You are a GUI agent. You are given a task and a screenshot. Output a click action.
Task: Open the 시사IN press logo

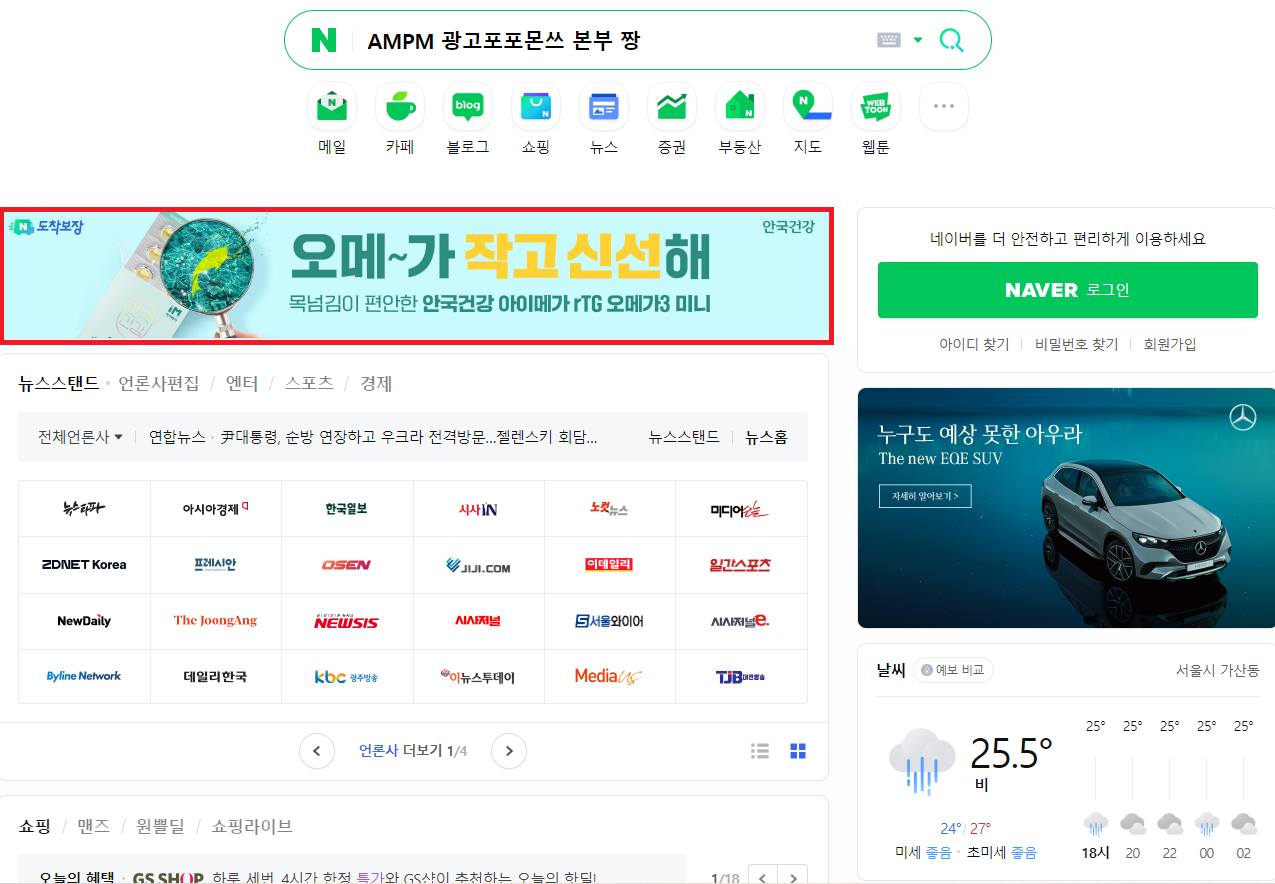[479, 509]
